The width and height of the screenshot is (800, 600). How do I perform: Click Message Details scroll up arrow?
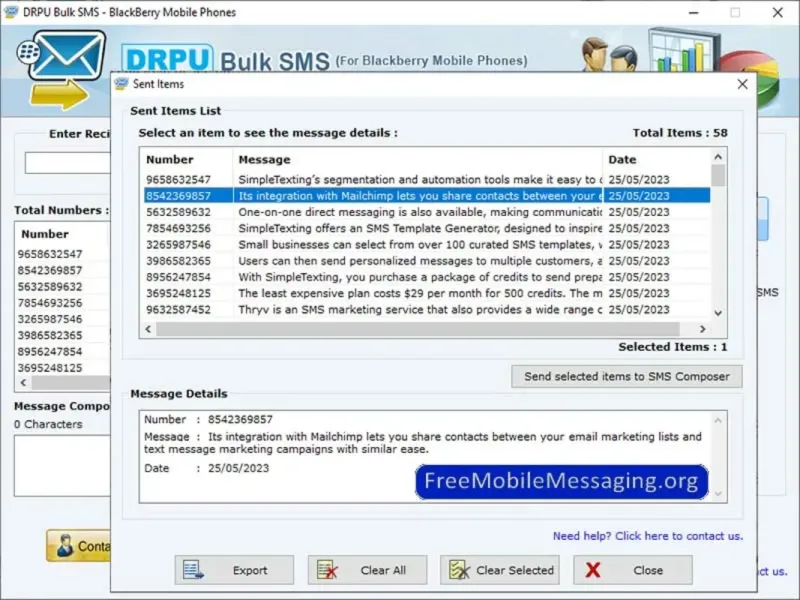pyautogui.click(x=718, y=420)
